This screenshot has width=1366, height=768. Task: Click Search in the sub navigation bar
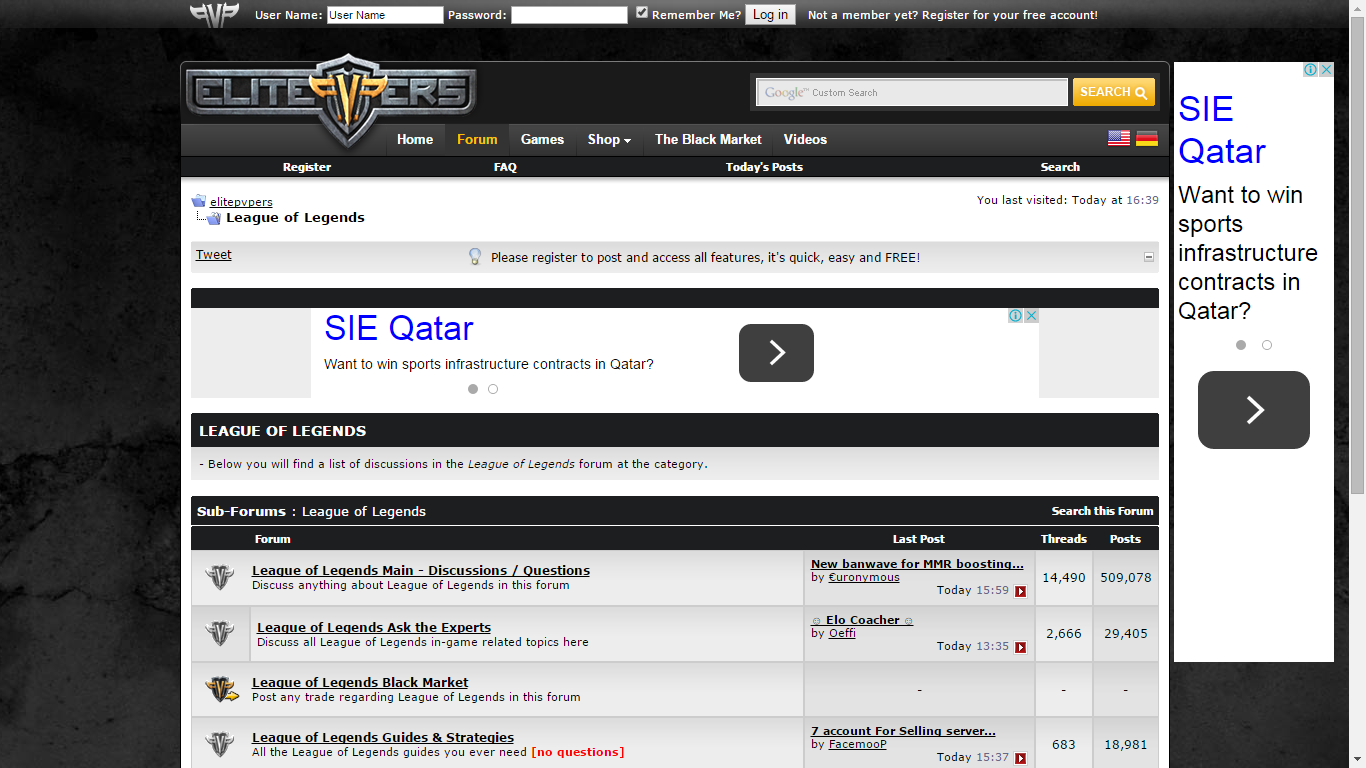pos(1060,167)
